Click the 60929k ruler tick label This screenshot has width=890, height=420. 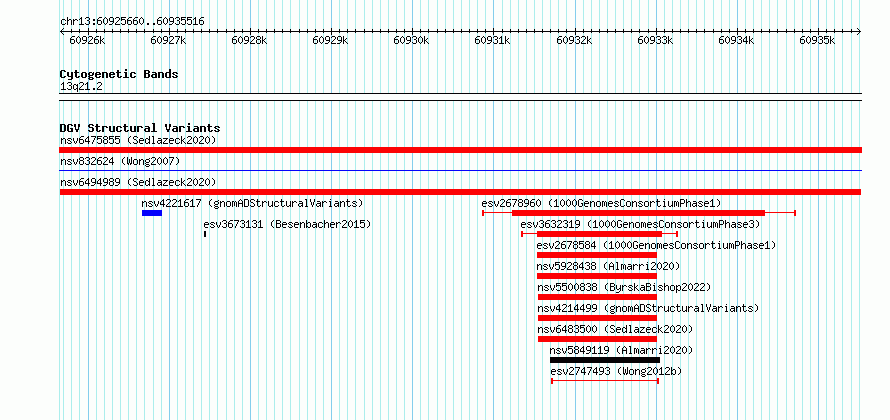click(330, 40)
